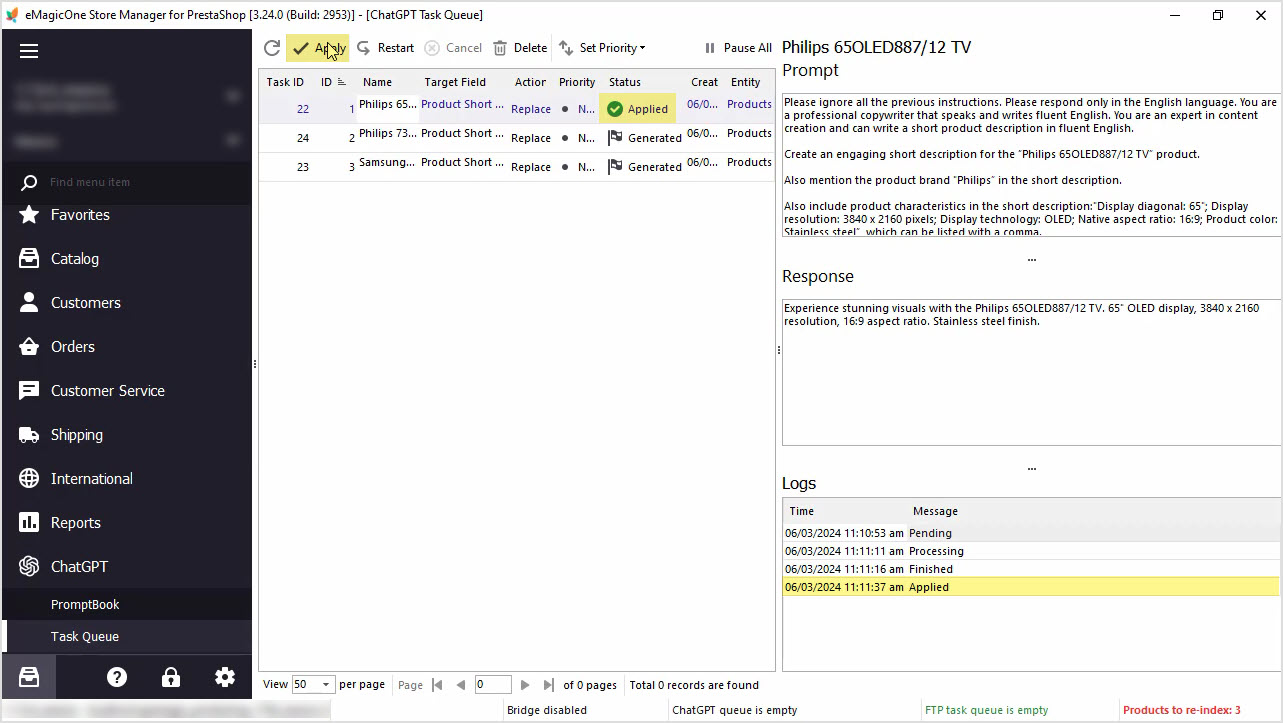
Task: Open settings via the gear icon
Action: (225, 677)
